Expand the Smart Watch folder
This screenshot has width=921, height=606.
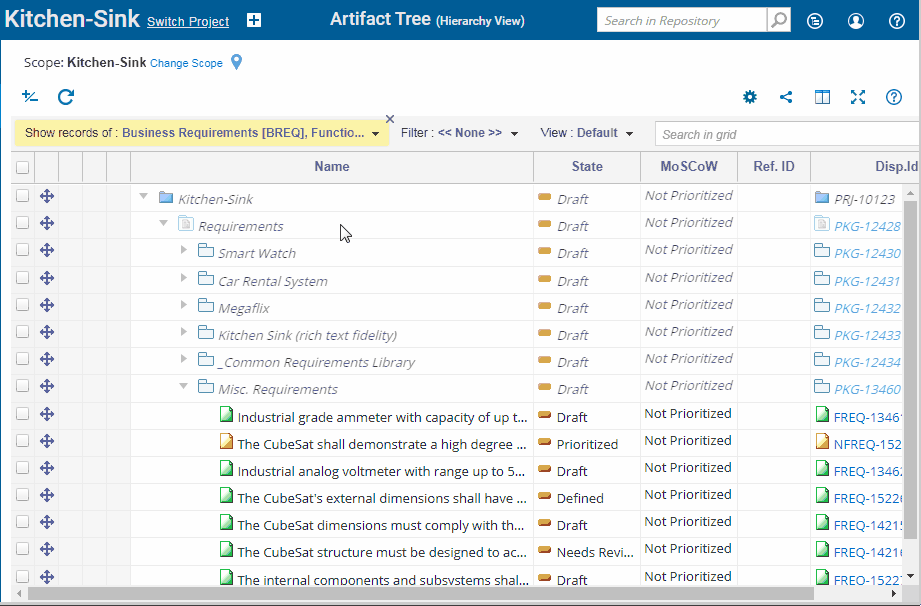(184, 250)
